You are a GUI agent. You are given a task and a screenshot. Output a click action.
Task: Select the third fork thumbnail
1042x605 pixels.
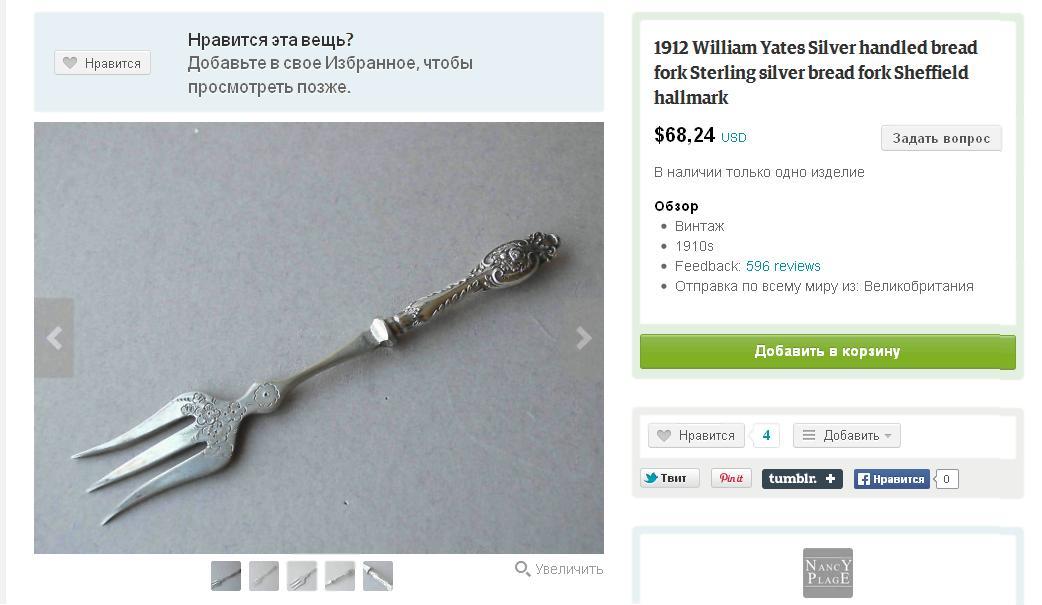coord(302,576)
